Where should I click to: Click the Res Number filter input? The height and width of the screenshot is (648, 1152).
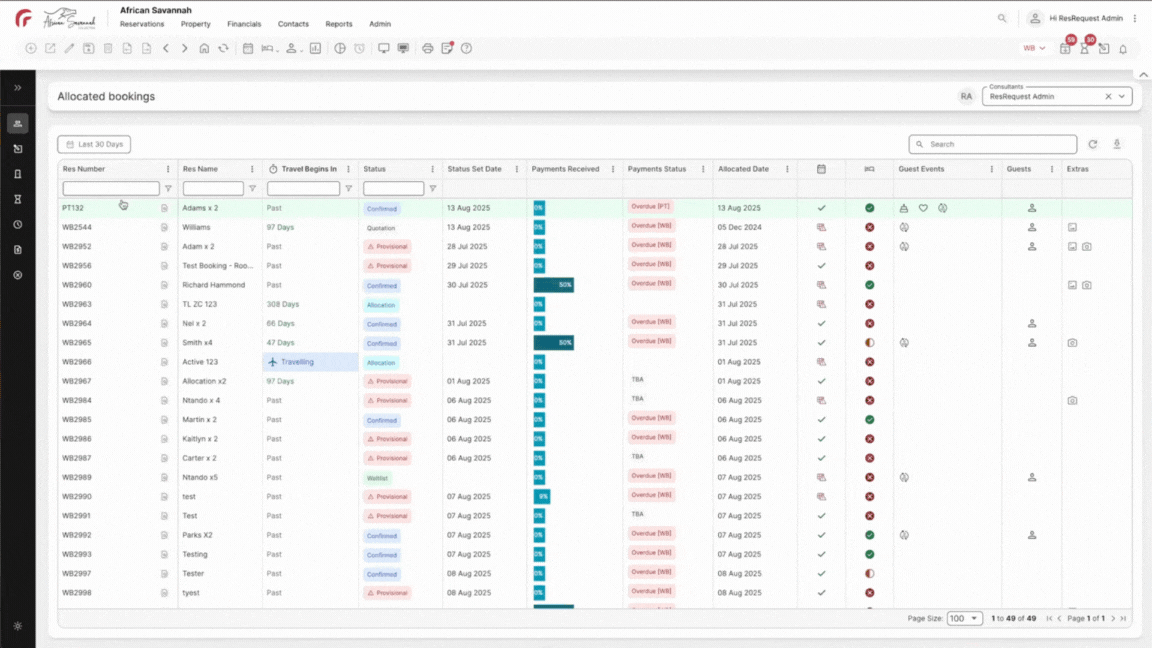tap(111, 189)
